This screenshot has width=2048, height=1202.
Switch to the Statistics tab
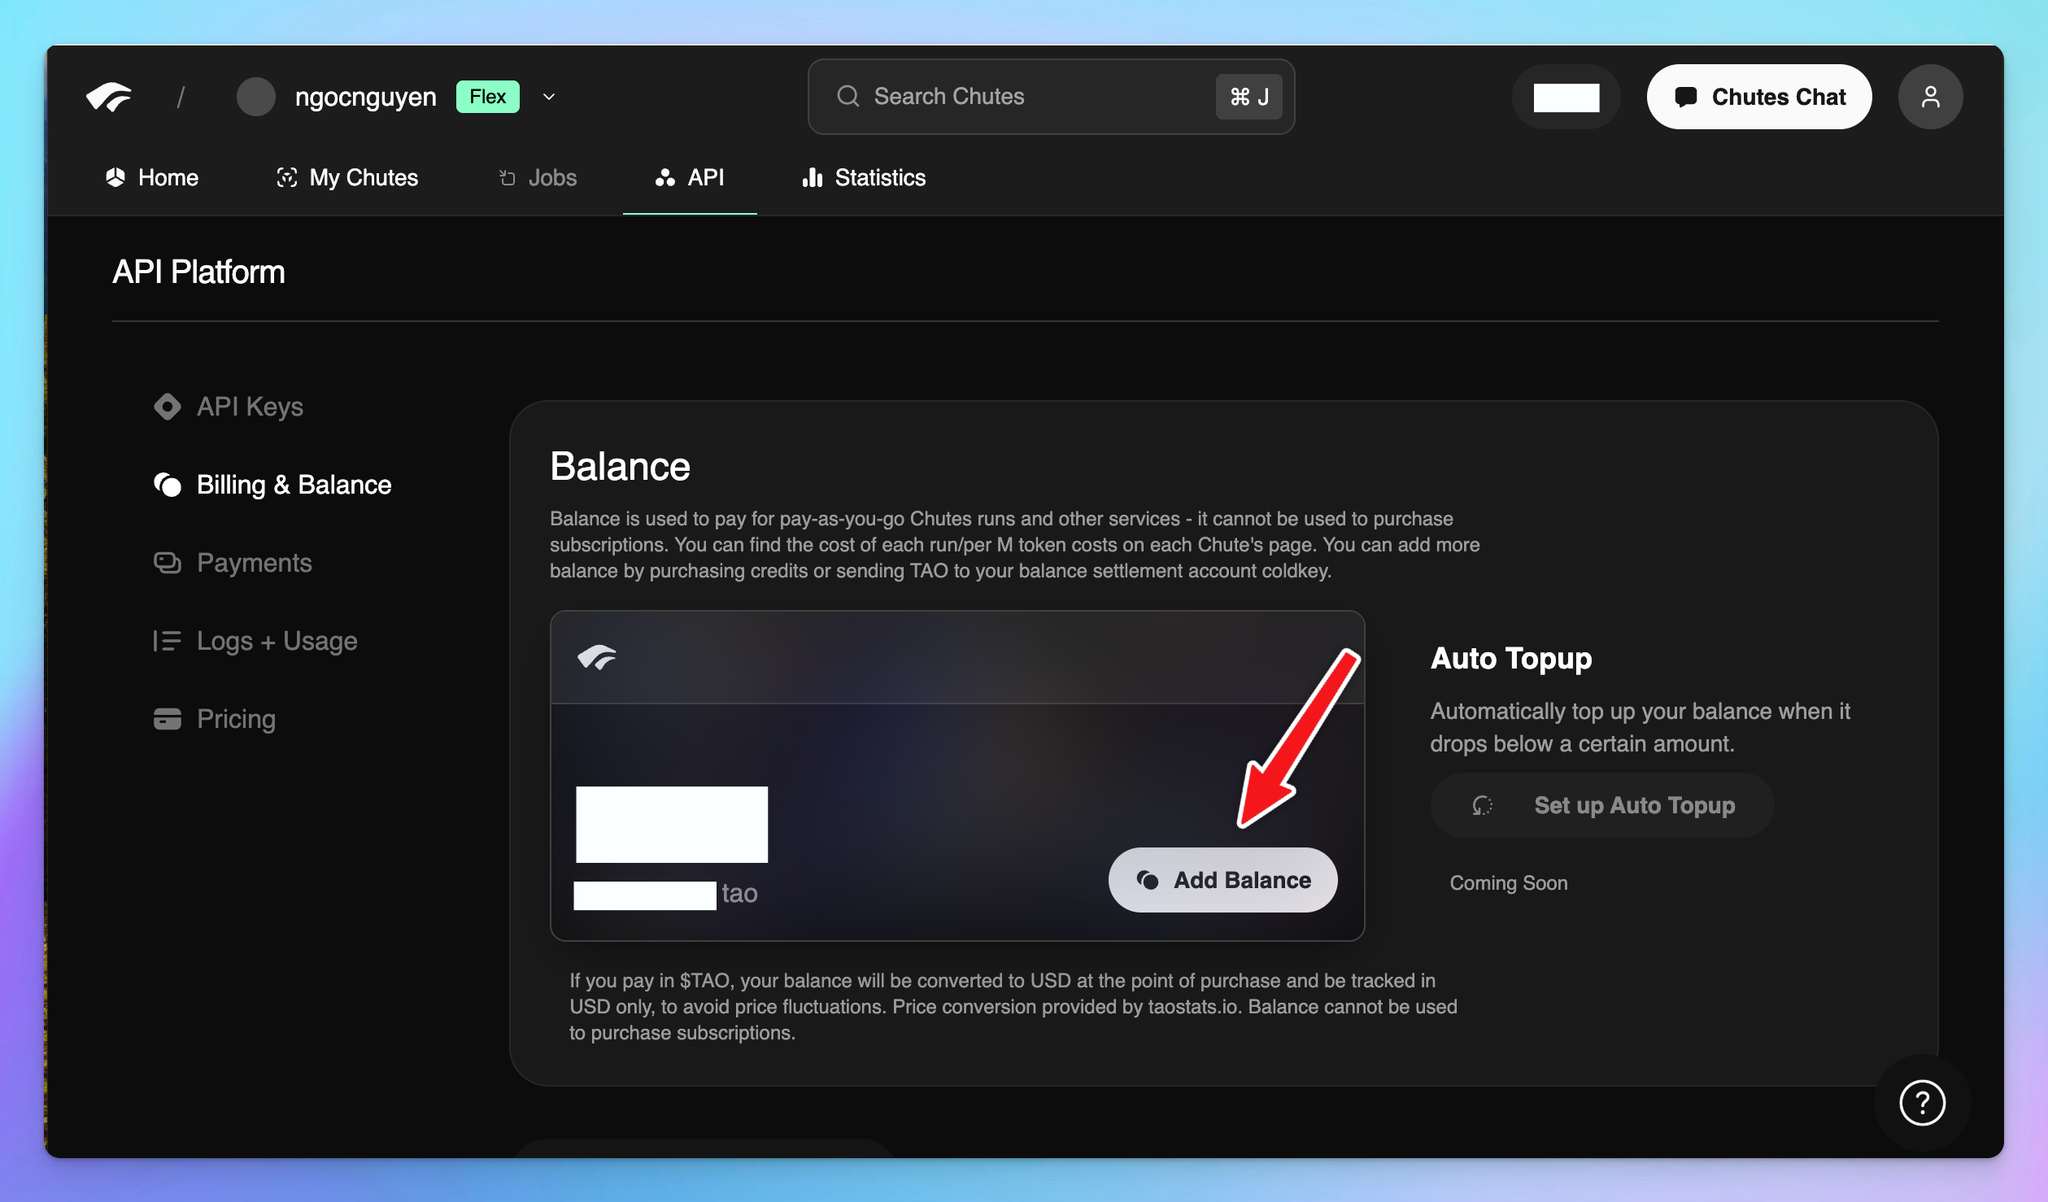tap(864, 178)
